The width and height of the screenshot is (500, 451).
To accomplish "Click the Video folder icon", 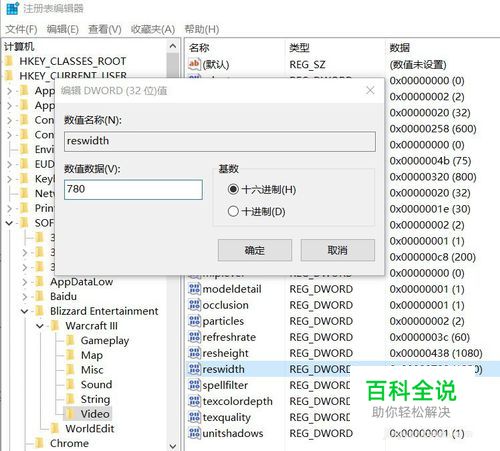I will click(x=70, y=413).
